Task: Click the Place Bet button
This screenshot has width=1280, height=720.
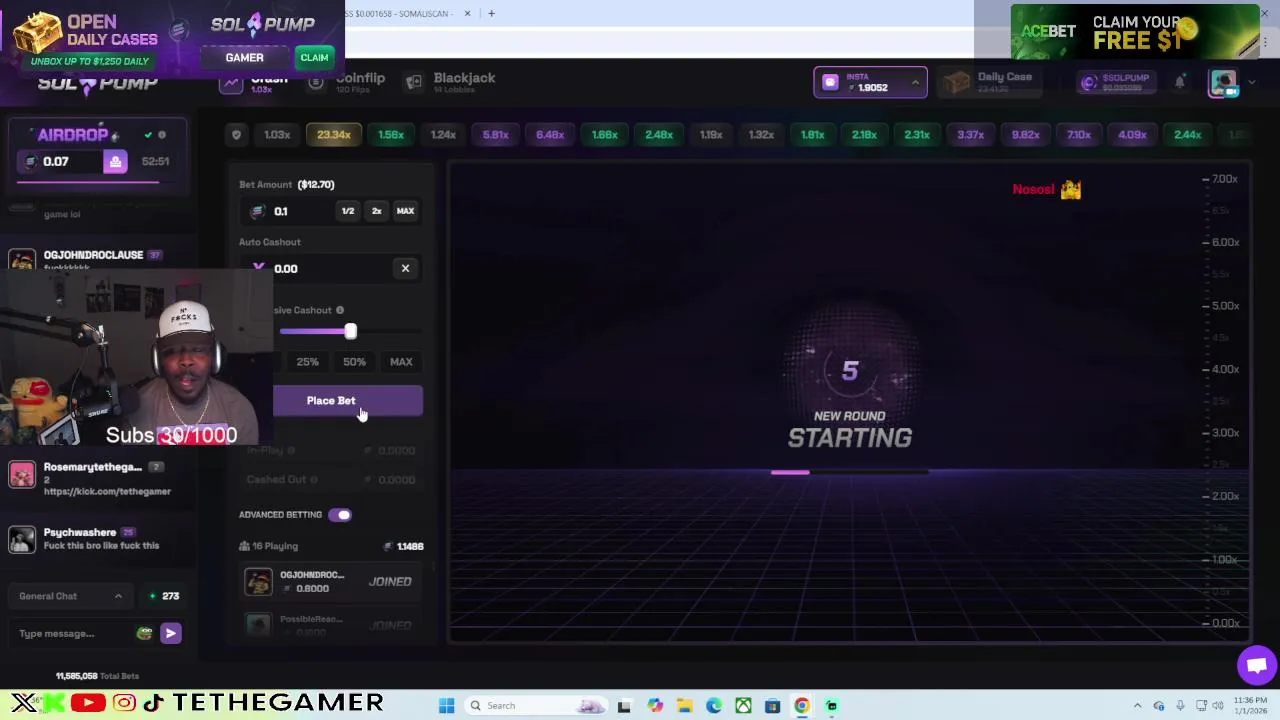Action: click(331, 401)
